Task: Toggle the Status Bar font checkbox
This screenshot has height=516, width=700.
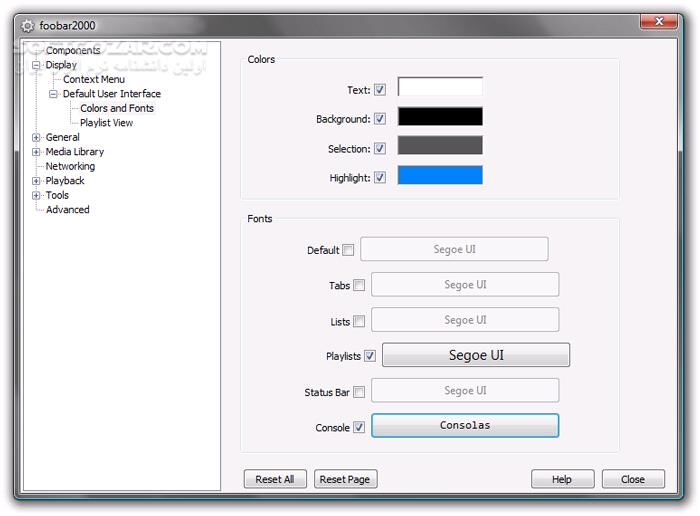Action: 359,392
